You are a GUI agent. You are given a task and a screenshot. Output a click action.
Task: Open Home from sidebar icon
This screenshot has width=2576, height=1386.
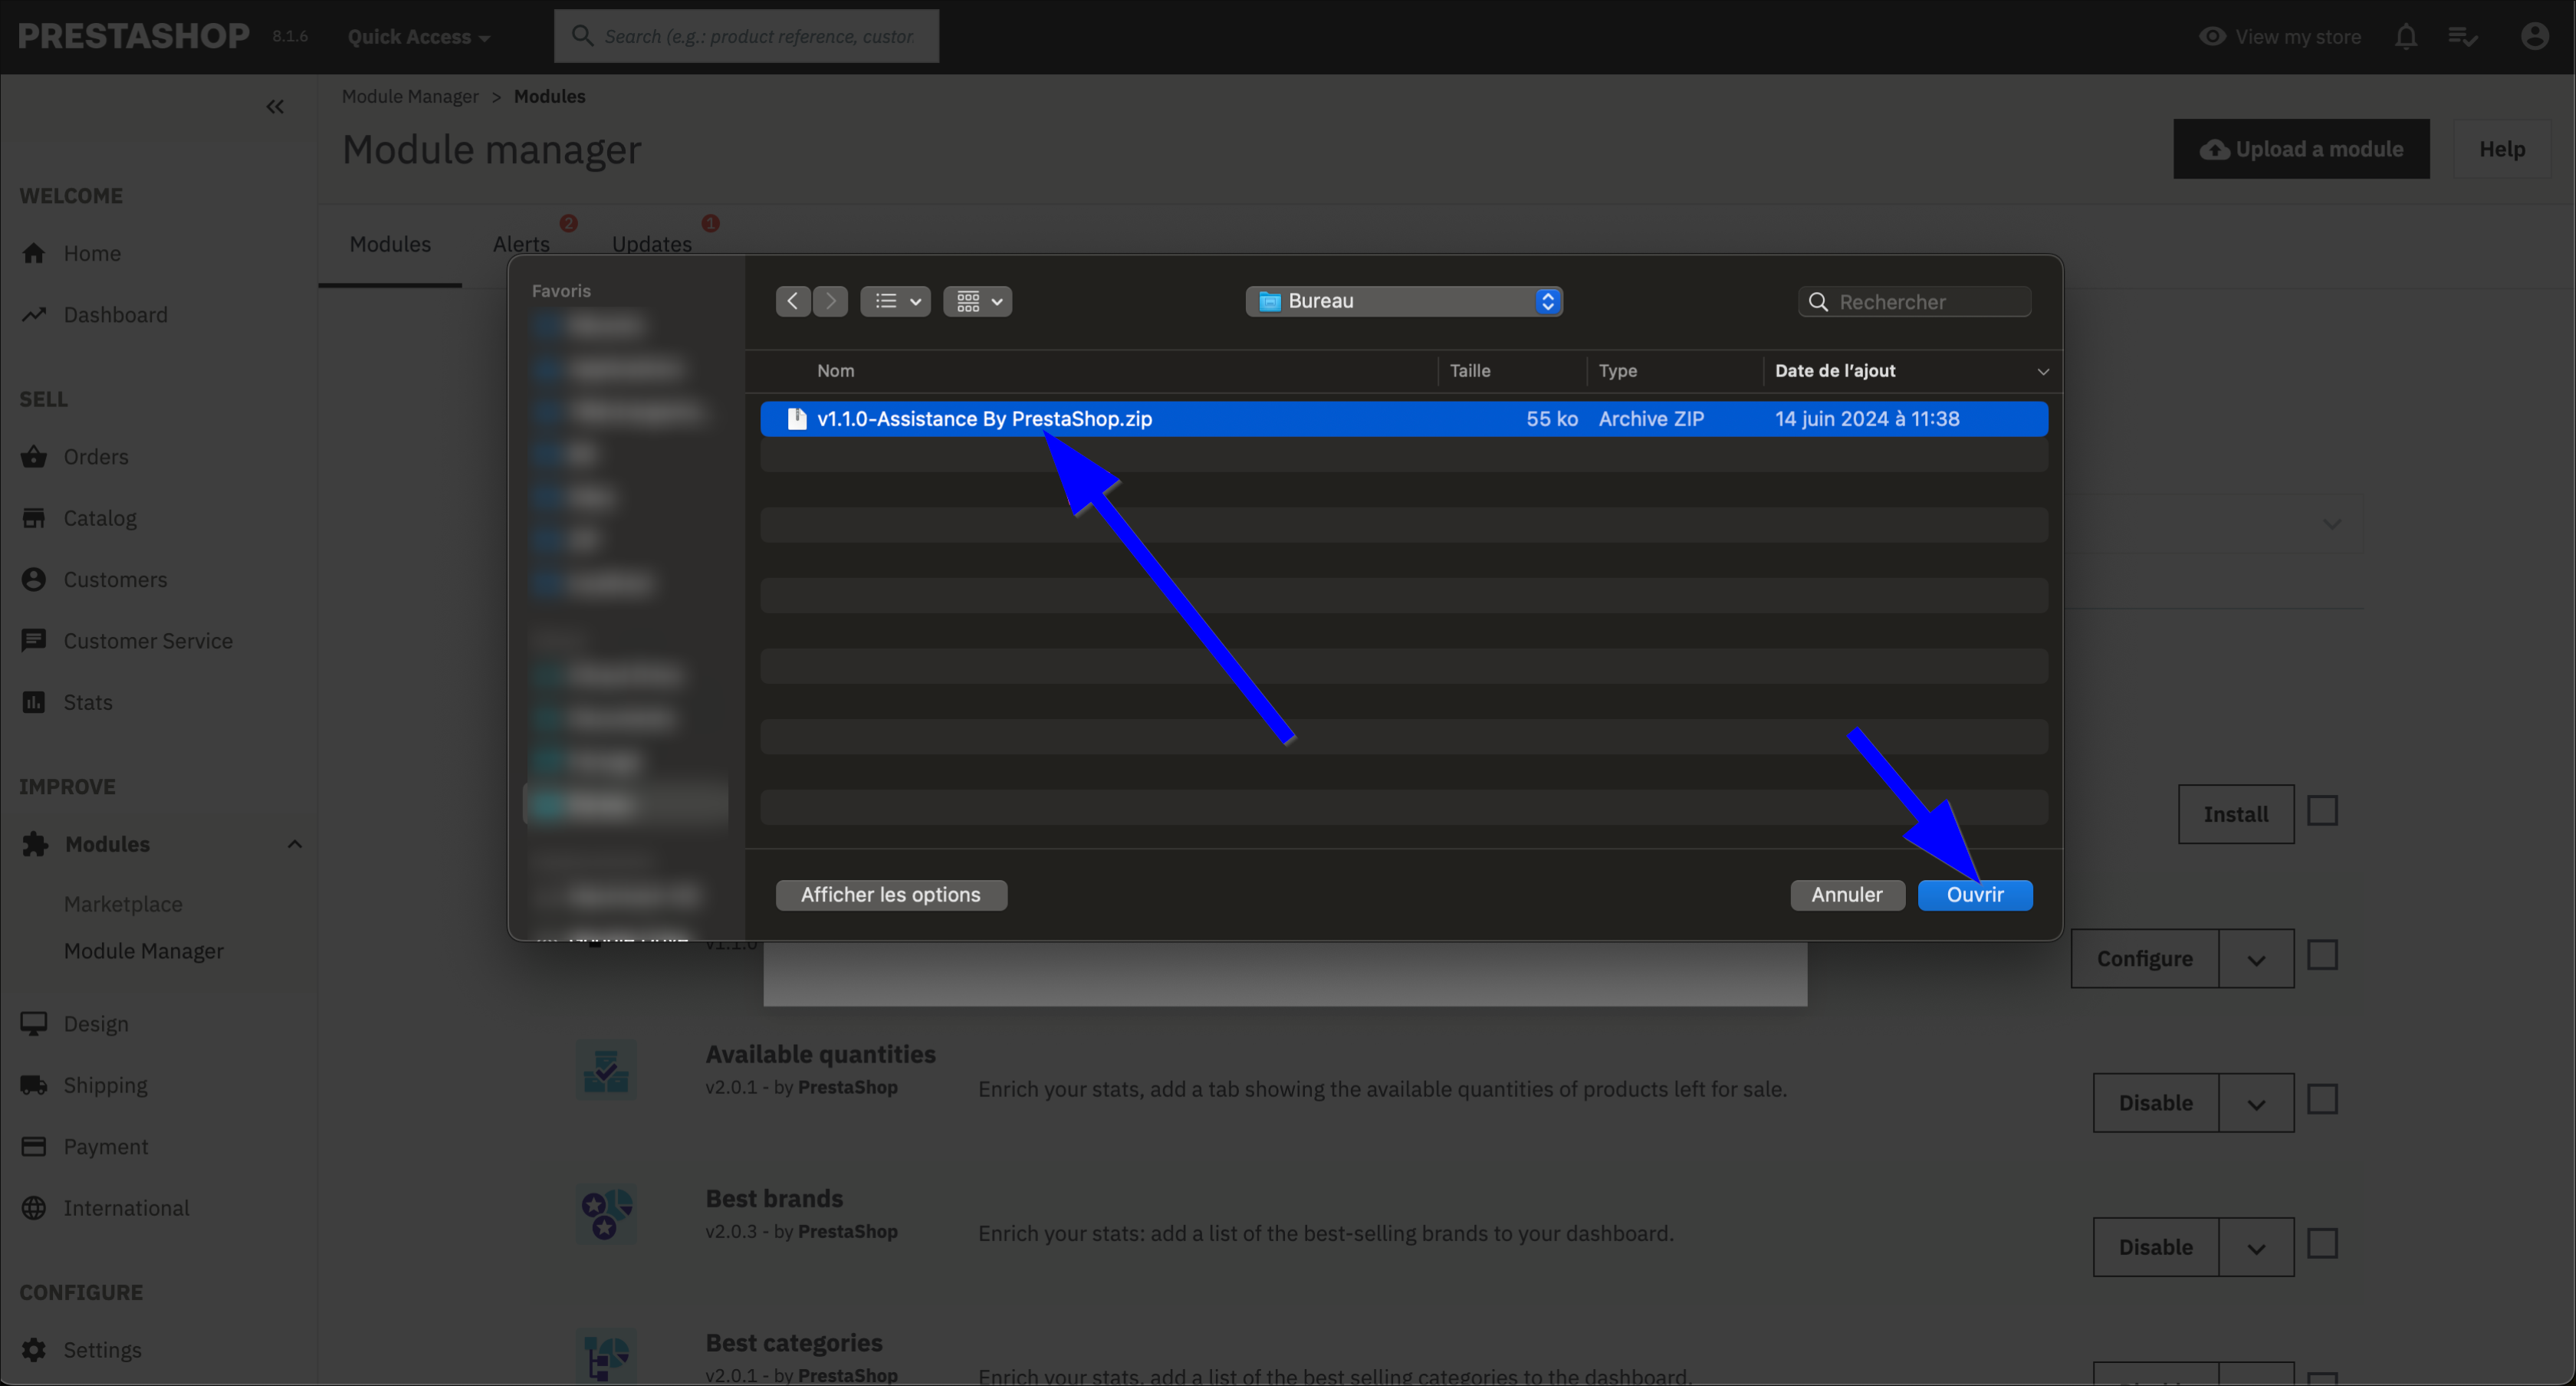click(x=34, y=253)
